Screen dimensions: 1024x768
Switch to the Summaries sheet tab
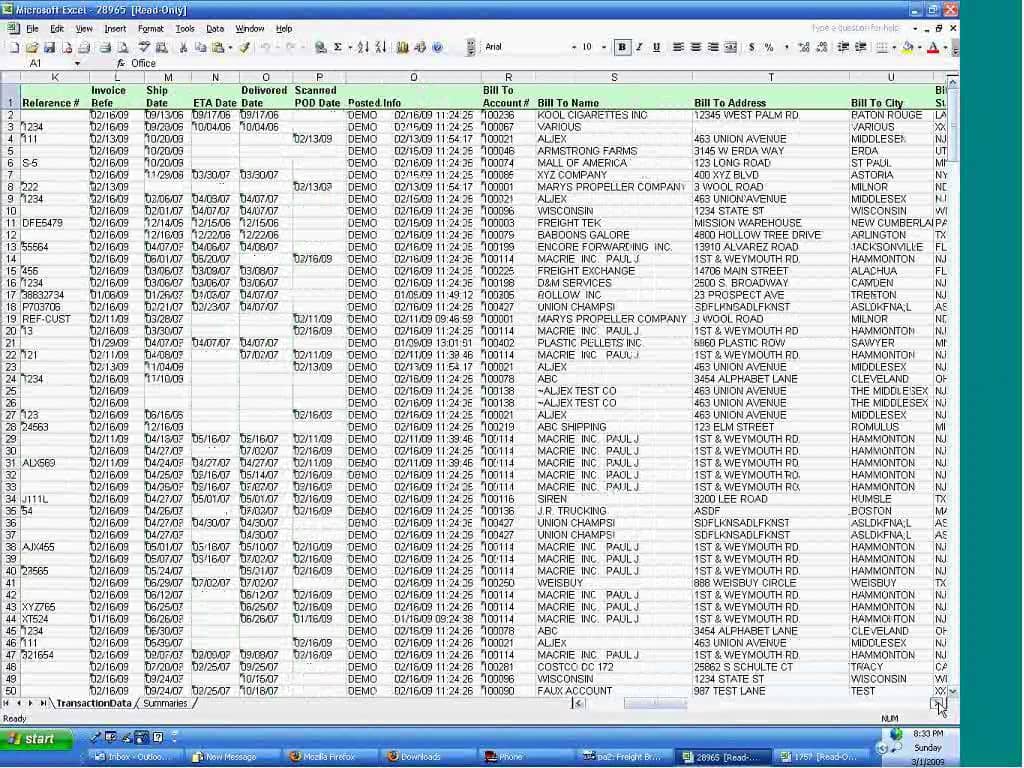coord(165,703)
